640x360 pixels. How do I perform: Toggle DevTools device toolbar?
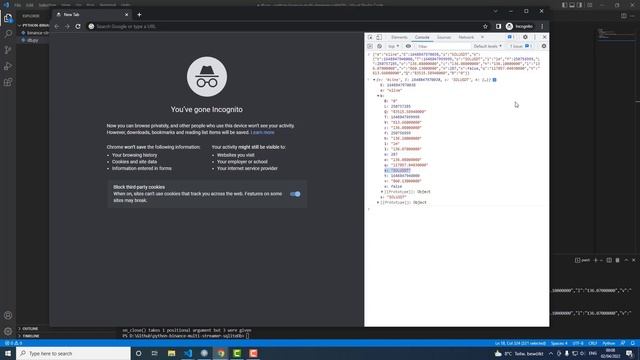pos(379,37)
